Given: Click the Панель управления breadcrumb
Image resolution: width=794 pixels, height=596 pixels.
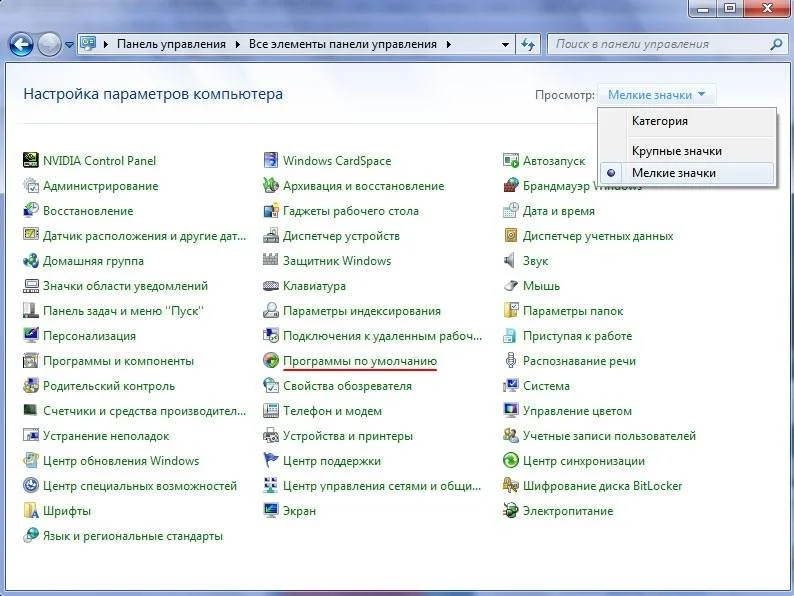Looking at the screenshot, I should 171,45.
